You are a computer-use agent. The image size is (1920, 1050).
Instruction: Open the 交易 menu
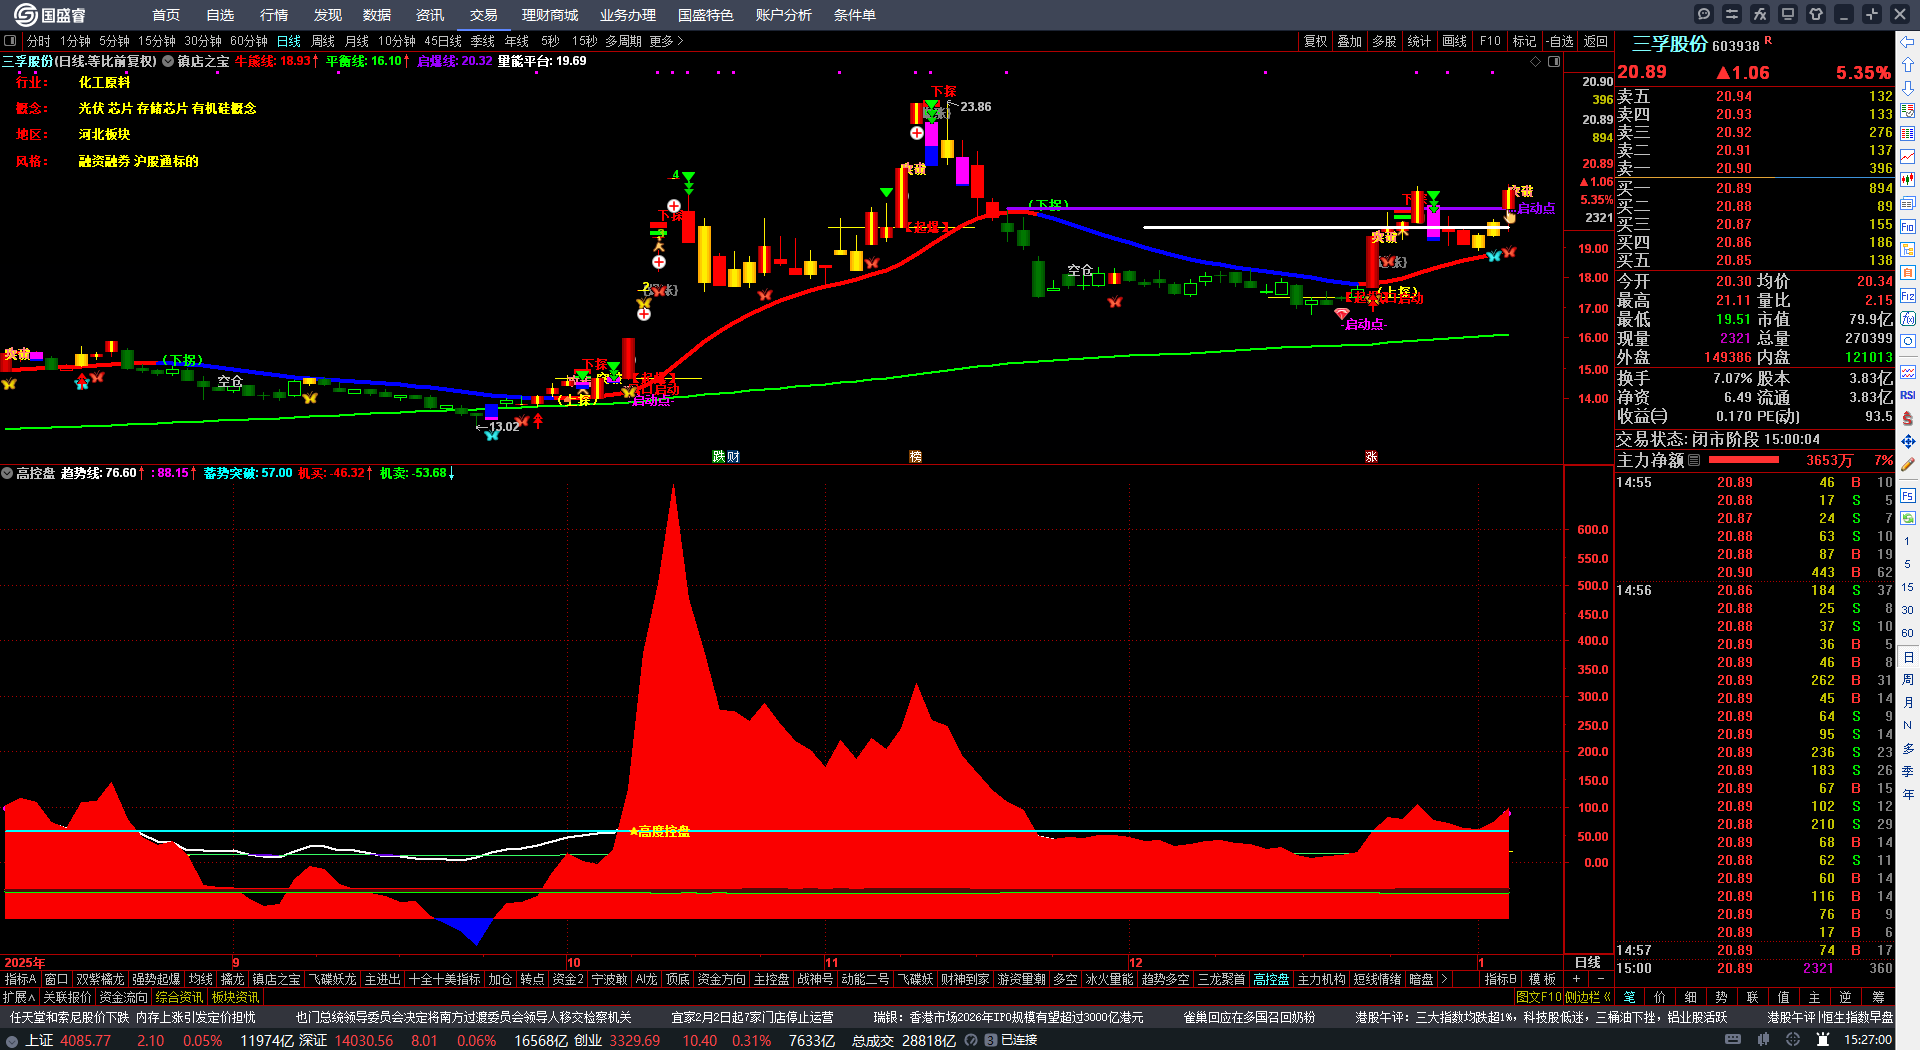tap(484, 15)
